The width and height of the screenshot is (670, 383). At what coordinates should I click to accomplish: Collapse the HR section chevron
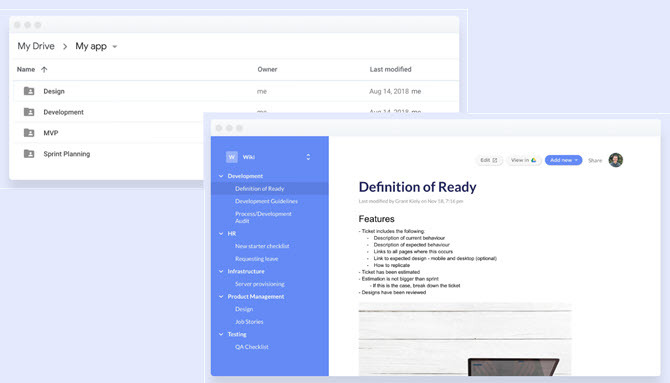pos(221,233)
